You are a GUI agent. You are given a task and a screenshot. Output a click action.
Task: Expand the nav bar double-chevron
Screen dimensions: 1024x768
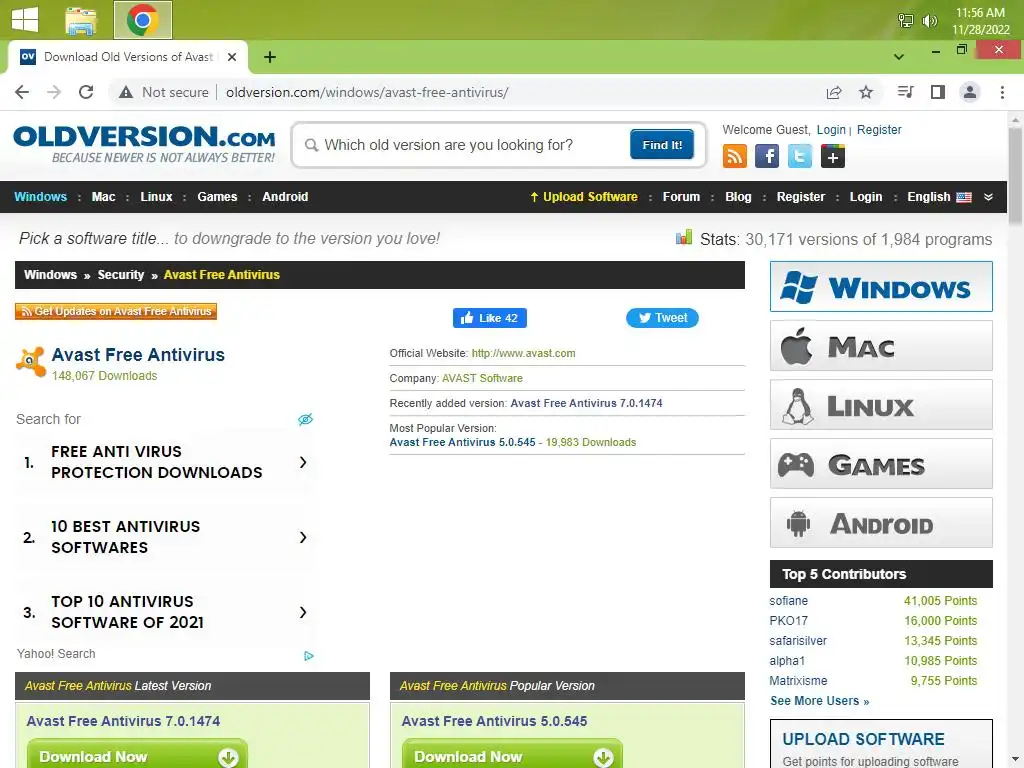[x=988, y=197]
